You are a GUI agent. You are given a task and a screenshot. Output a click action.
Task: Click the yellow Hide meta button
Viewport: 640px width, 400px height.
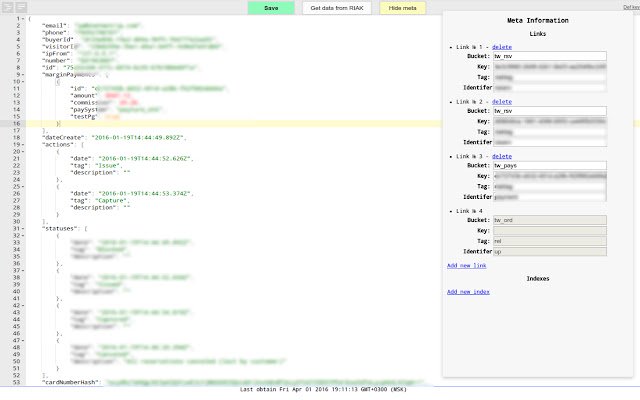[x=402, y=8]
